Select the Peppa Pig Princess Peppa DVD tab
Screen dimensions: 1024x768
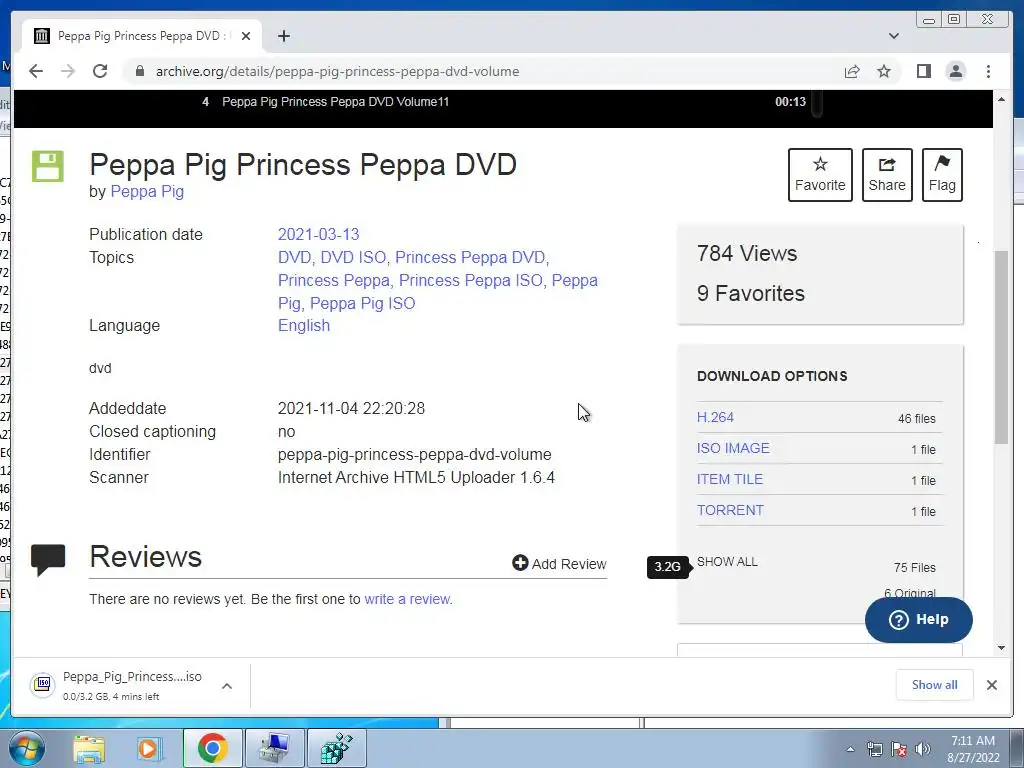click(x=142, y=36)
